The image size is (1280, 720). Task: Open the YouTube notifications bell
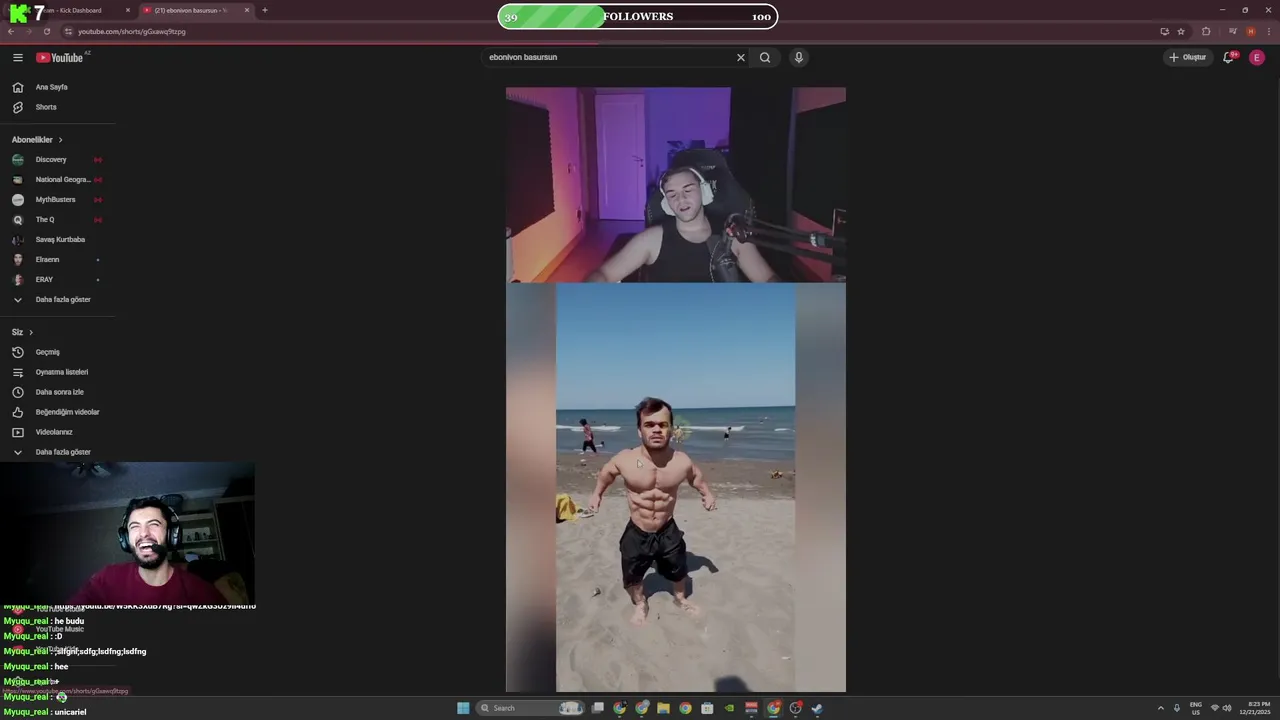click(x=1229, y=57)
